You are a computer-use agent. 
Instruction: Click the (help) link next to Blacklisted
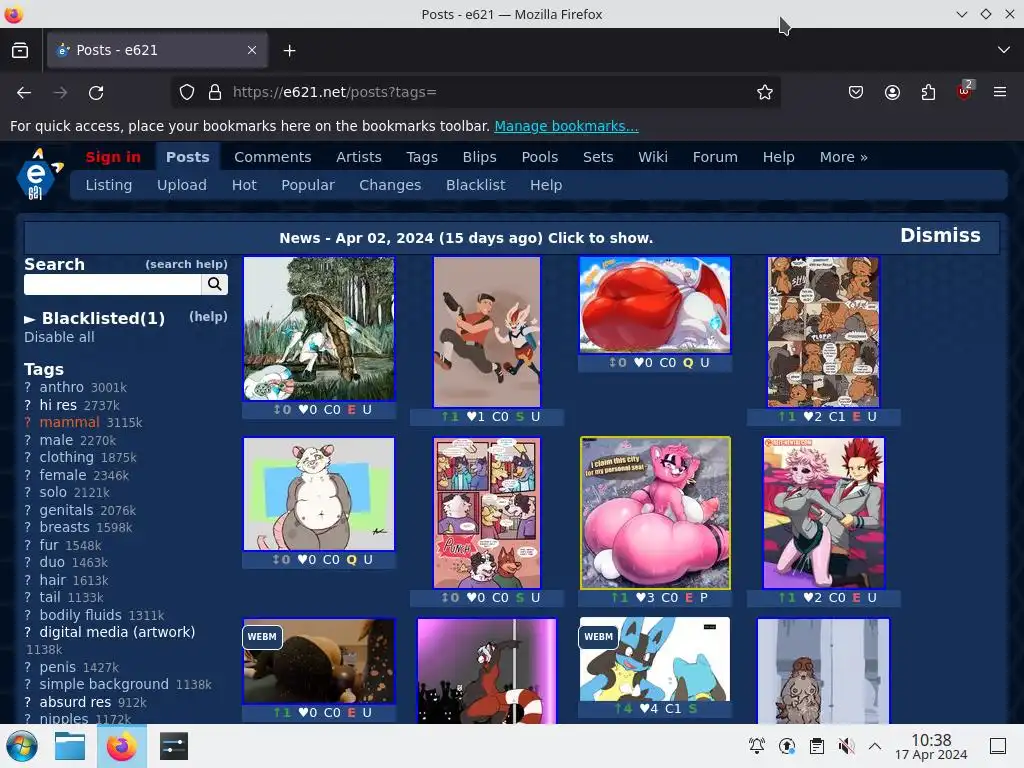click(208, 316)
